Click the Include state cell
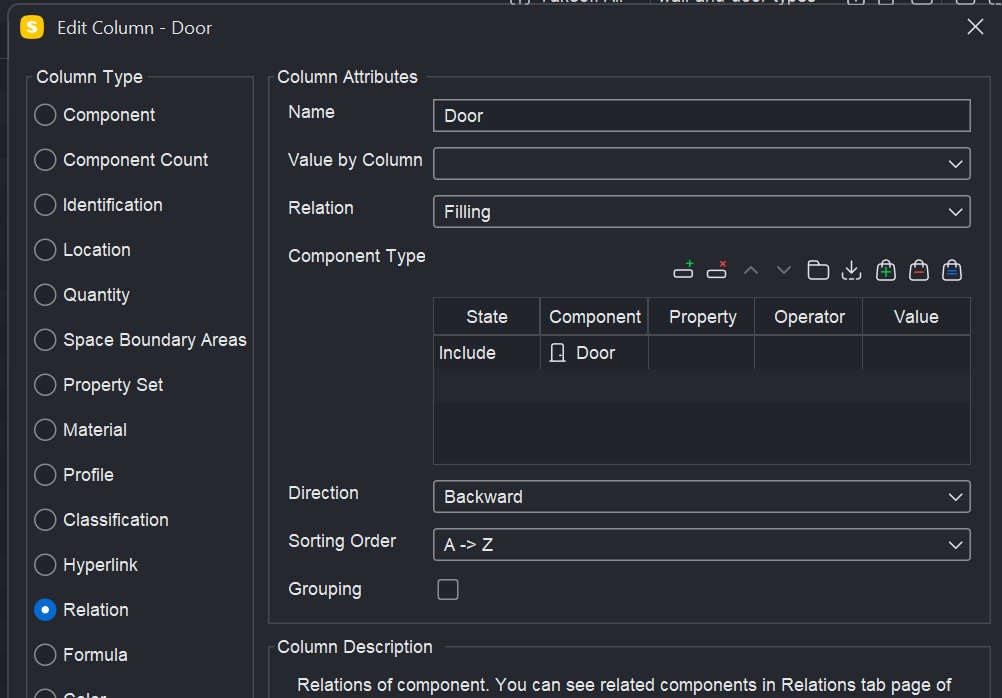The width and height of the screenshot is (1002, 698). point(487,353)
